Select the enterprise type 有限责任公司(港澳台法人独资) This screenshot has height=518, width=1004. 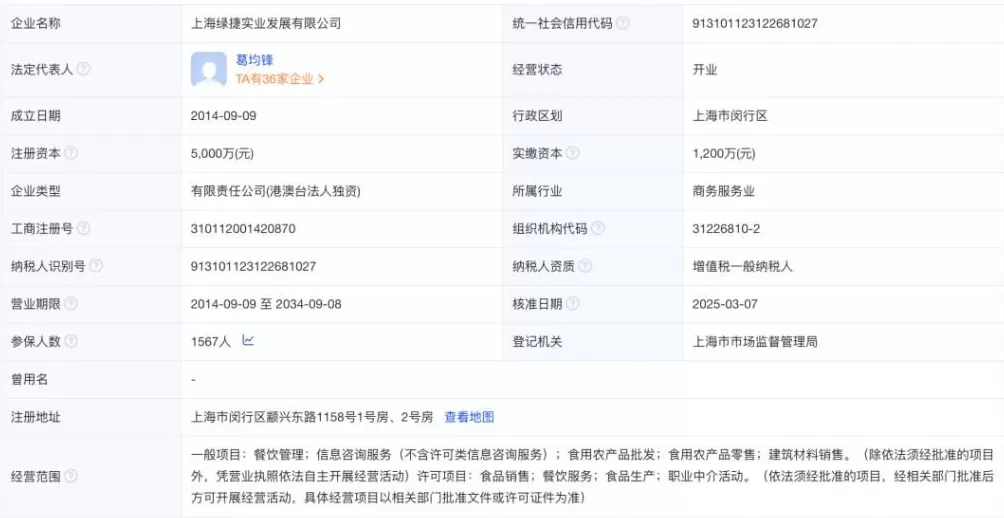(275, 191)
